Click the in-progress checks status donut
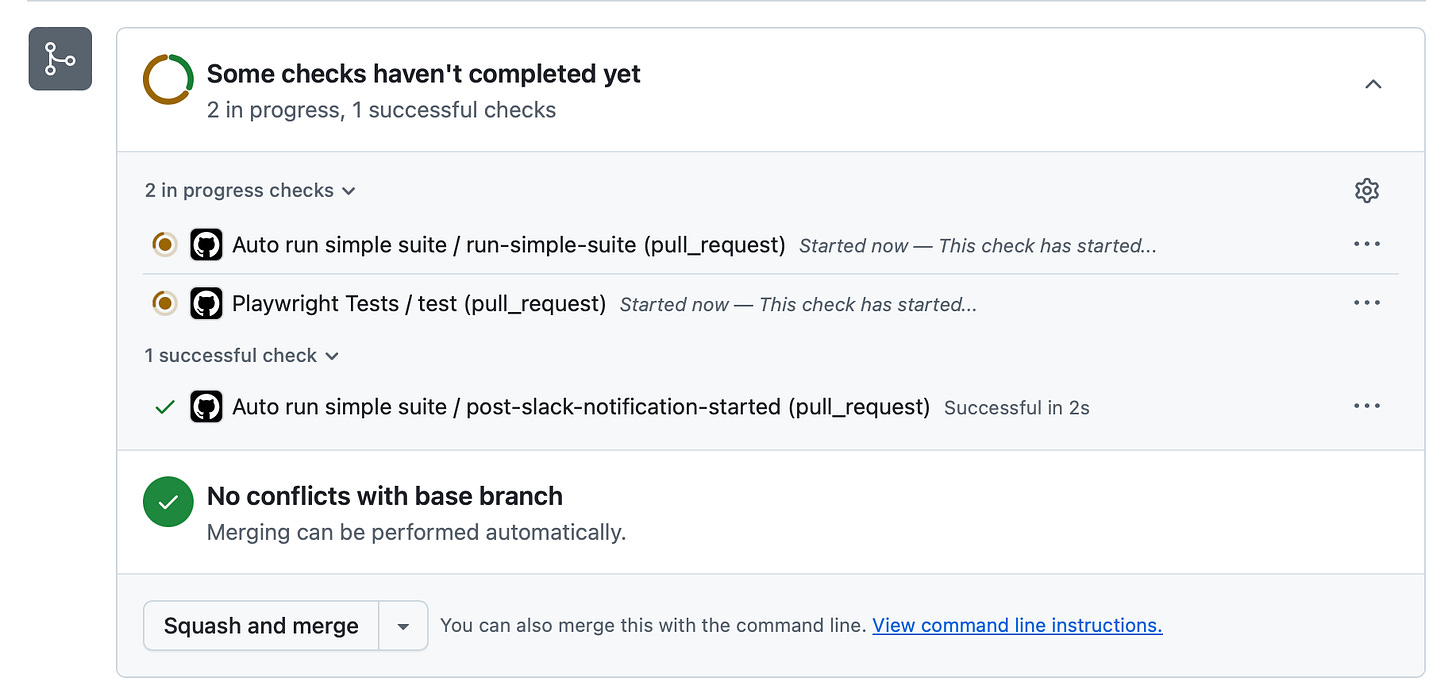The width and height of the screenshot is (1456, 697). point(168,79)
